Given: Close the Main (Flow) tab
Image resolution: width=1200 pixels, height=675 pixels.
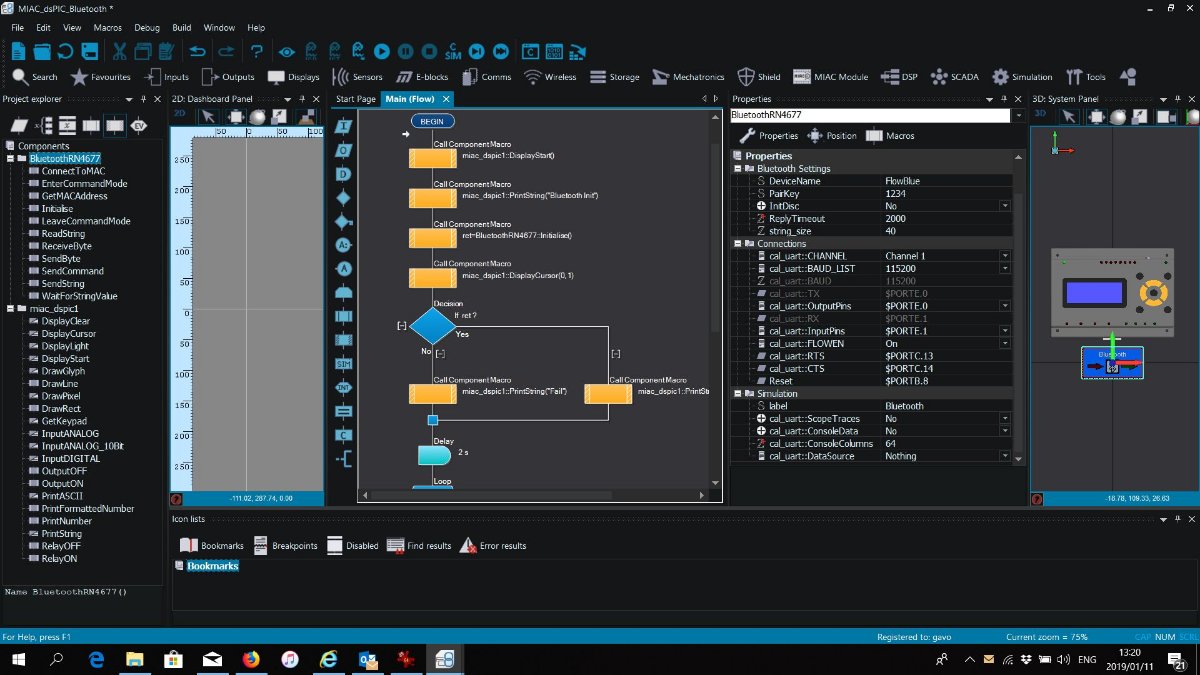Looking at the screenshot, I should coord(446,99).
